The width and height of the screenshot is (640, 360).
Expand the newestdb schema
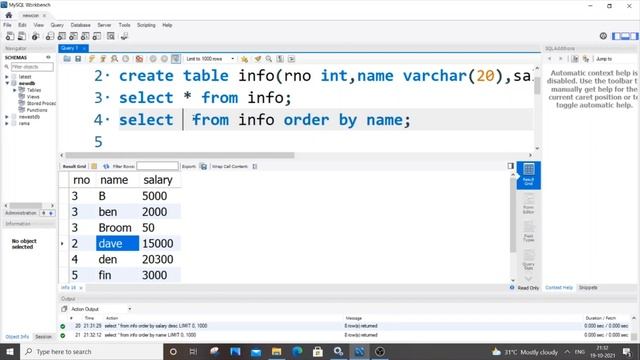click(x=7, y=117)
